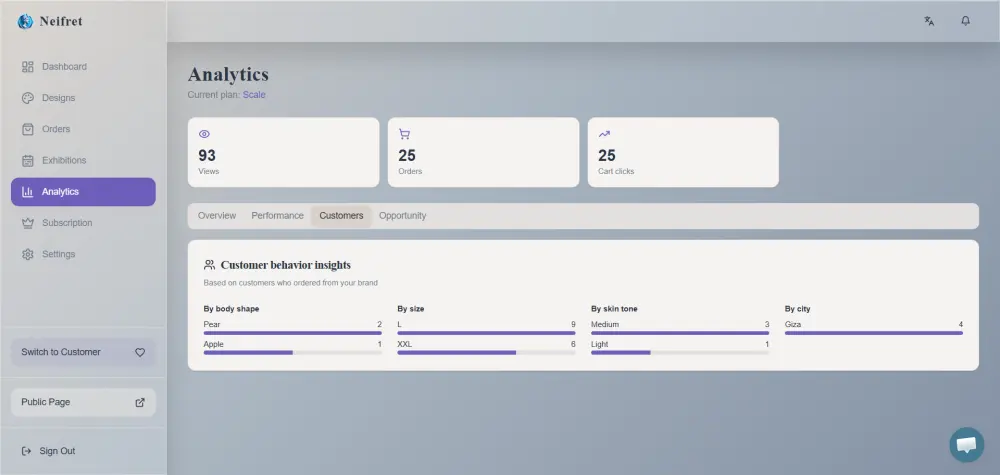Click the Views label
The width and height of the screenshot is (1000, 475).
point(209,172)
